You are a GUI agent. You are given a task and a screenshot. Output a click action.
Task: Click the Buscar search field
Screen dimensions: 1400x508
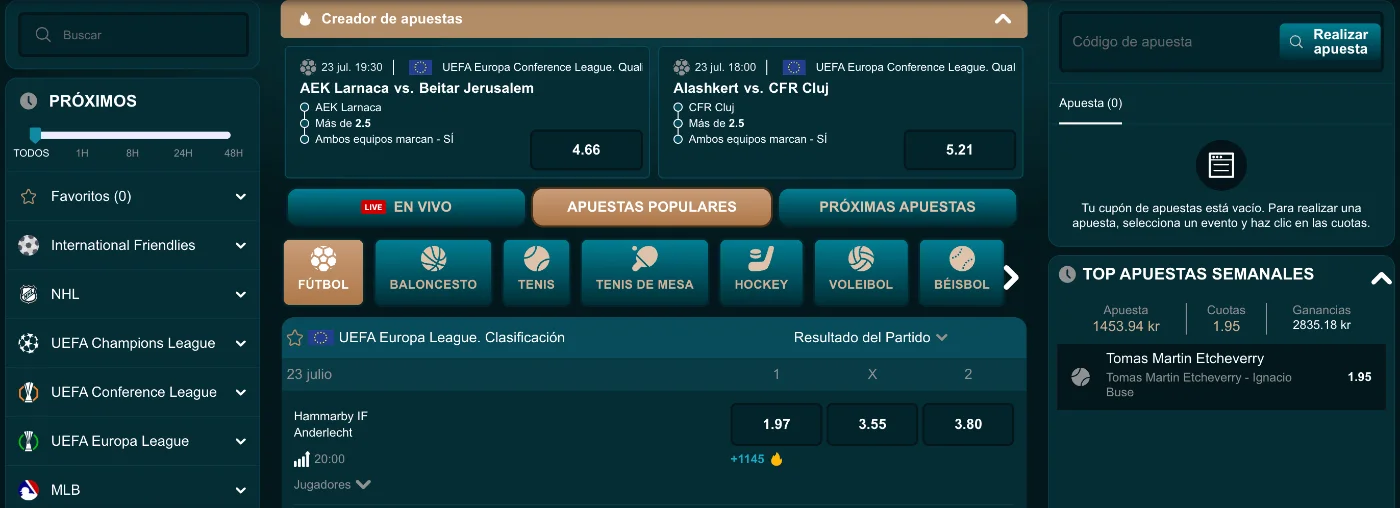[134, 35]
